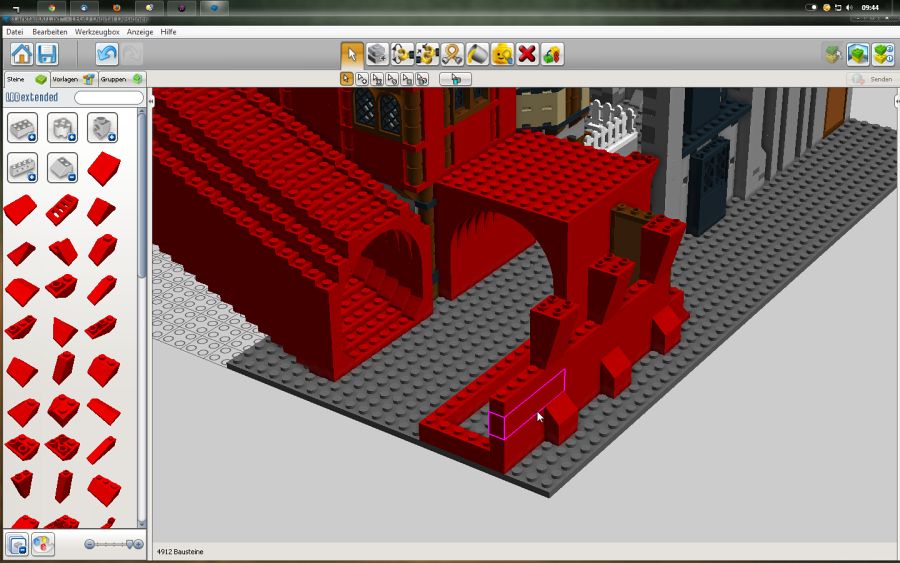Select the Clone brick tool
The width and height of the screenshot is (900, 563).
point(377,54)
